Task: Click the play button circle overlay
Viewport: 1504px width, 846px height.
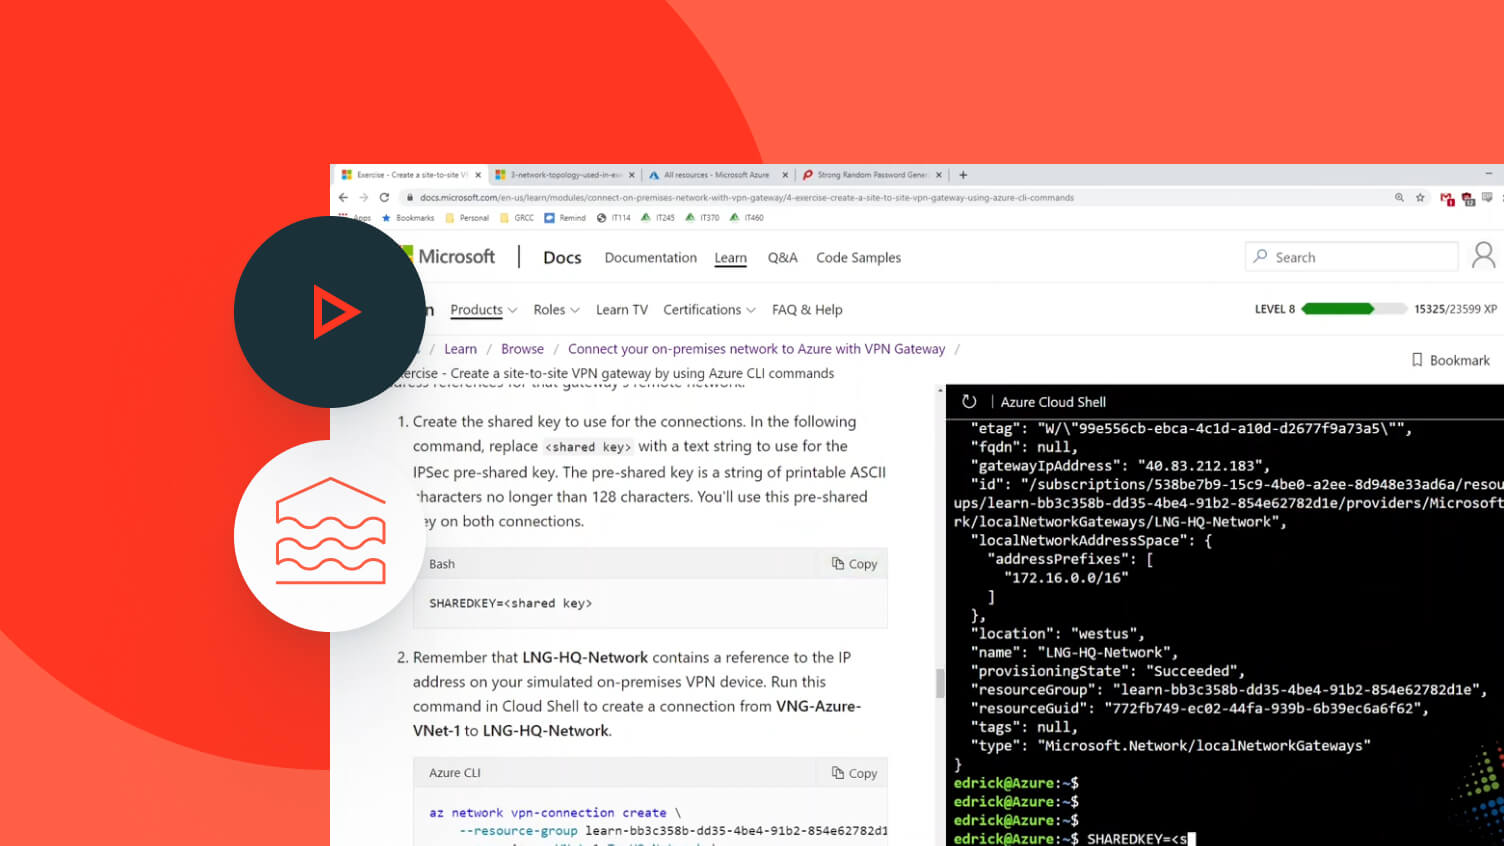Action: point(329,312)
